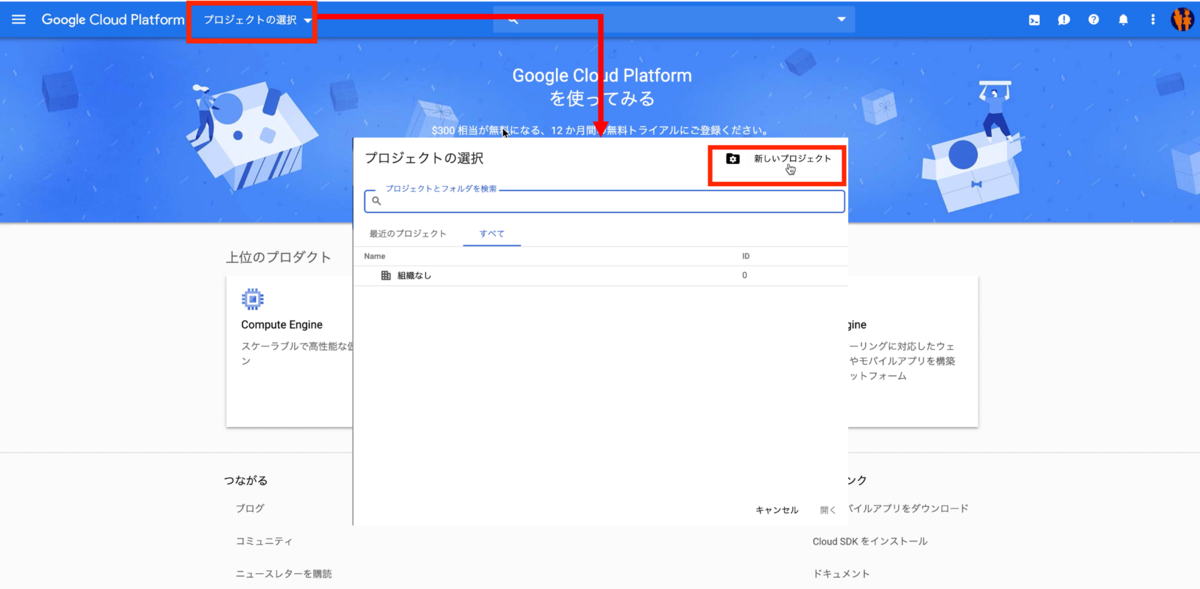Open the プロジェクトの選択 project dropdown
Image resolution: width=1200 pixels, height=589 pixels.
(258, 20)
